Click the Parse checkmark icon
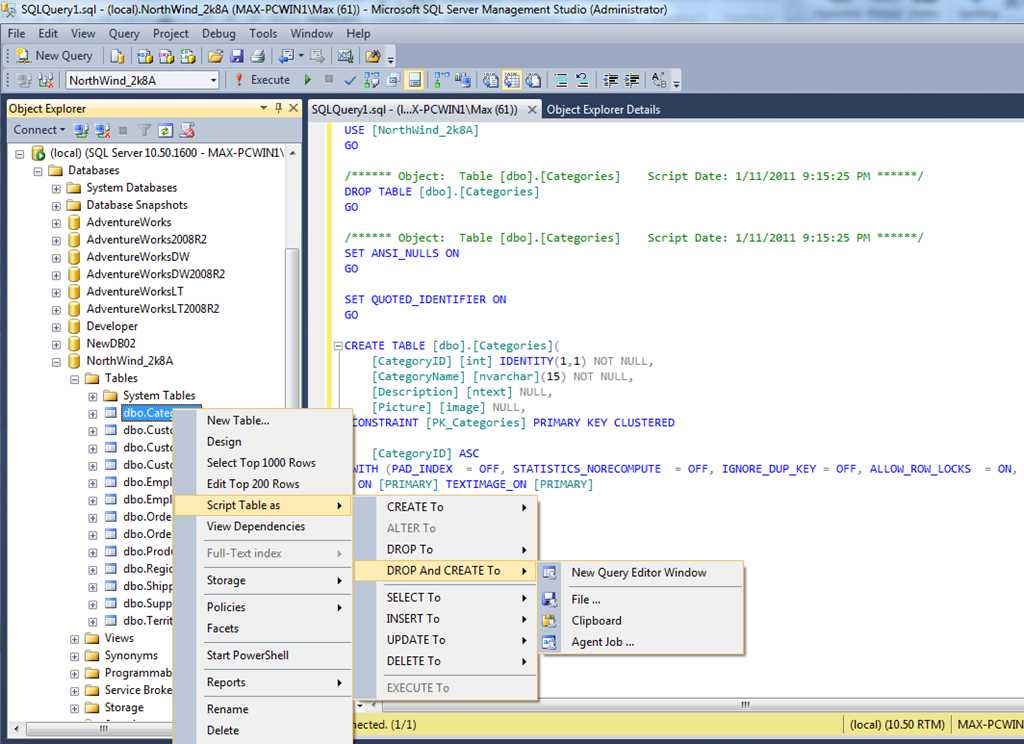The height and width of the screenshot is (744, 1024). 350,80
